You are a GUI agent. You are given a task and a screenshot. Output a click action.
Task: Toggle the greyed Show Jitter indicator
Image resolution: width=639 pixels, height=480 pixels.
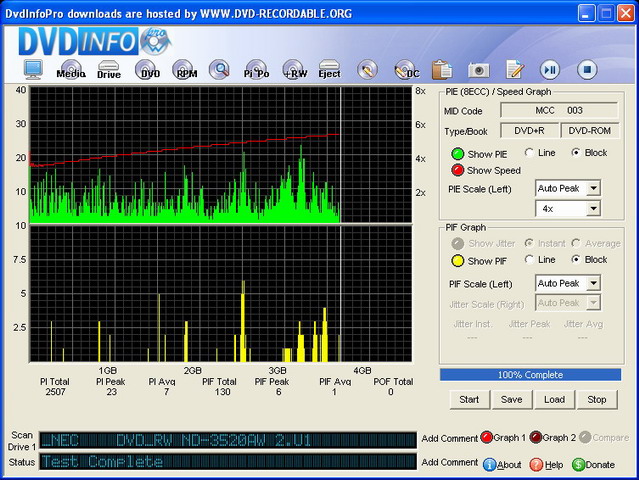click(458, 244)
